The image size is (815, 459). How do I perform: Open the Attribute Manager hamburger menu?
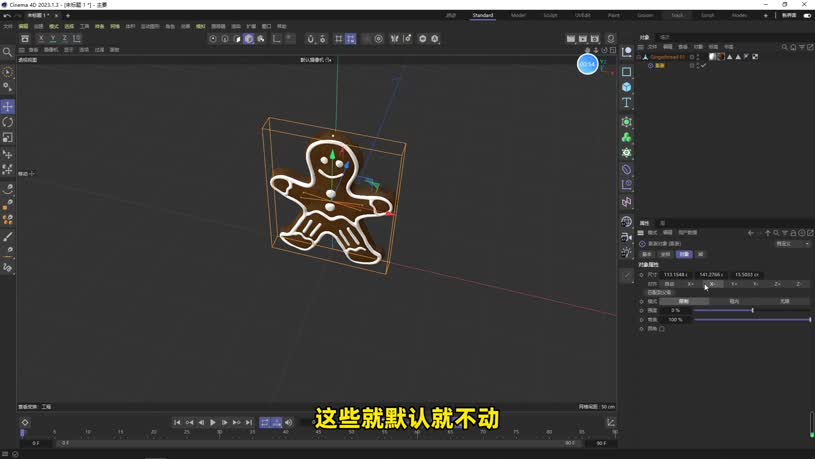[x=641, y=233]
